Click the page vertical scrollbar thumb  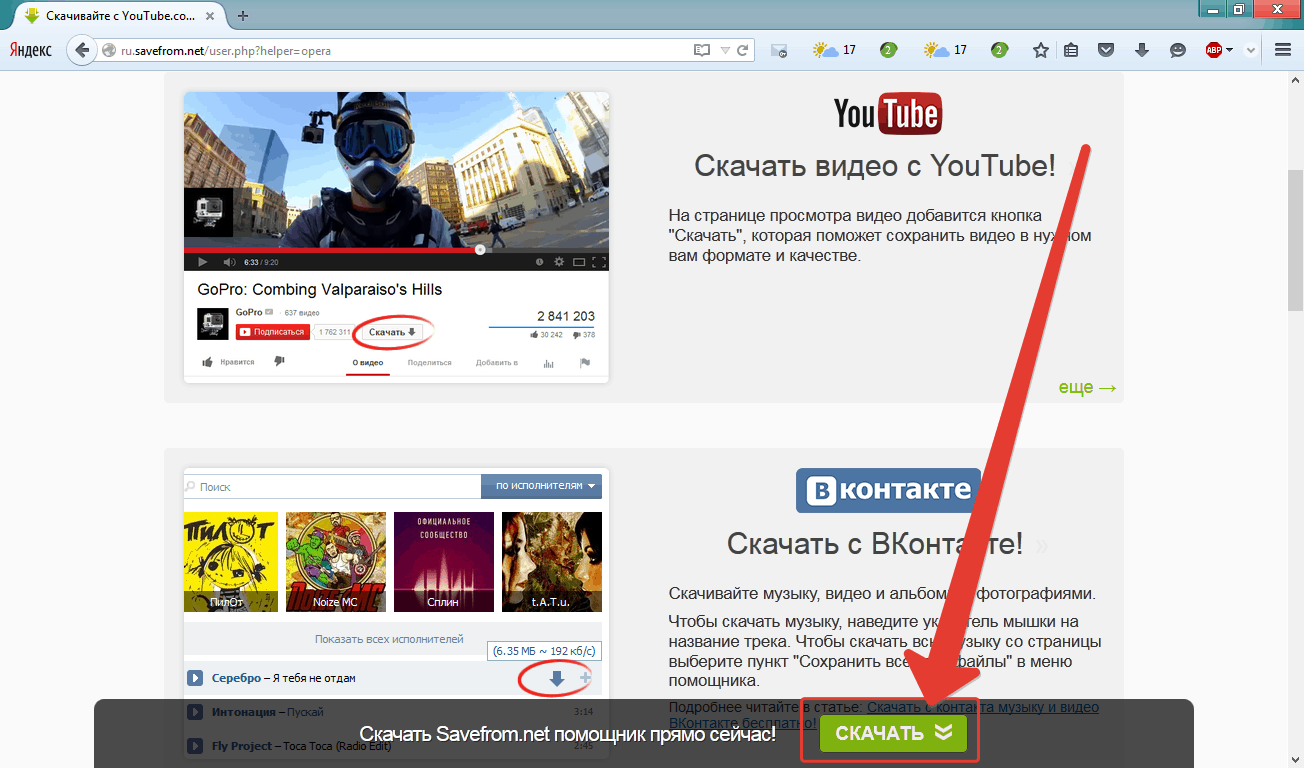[1295, 241]
